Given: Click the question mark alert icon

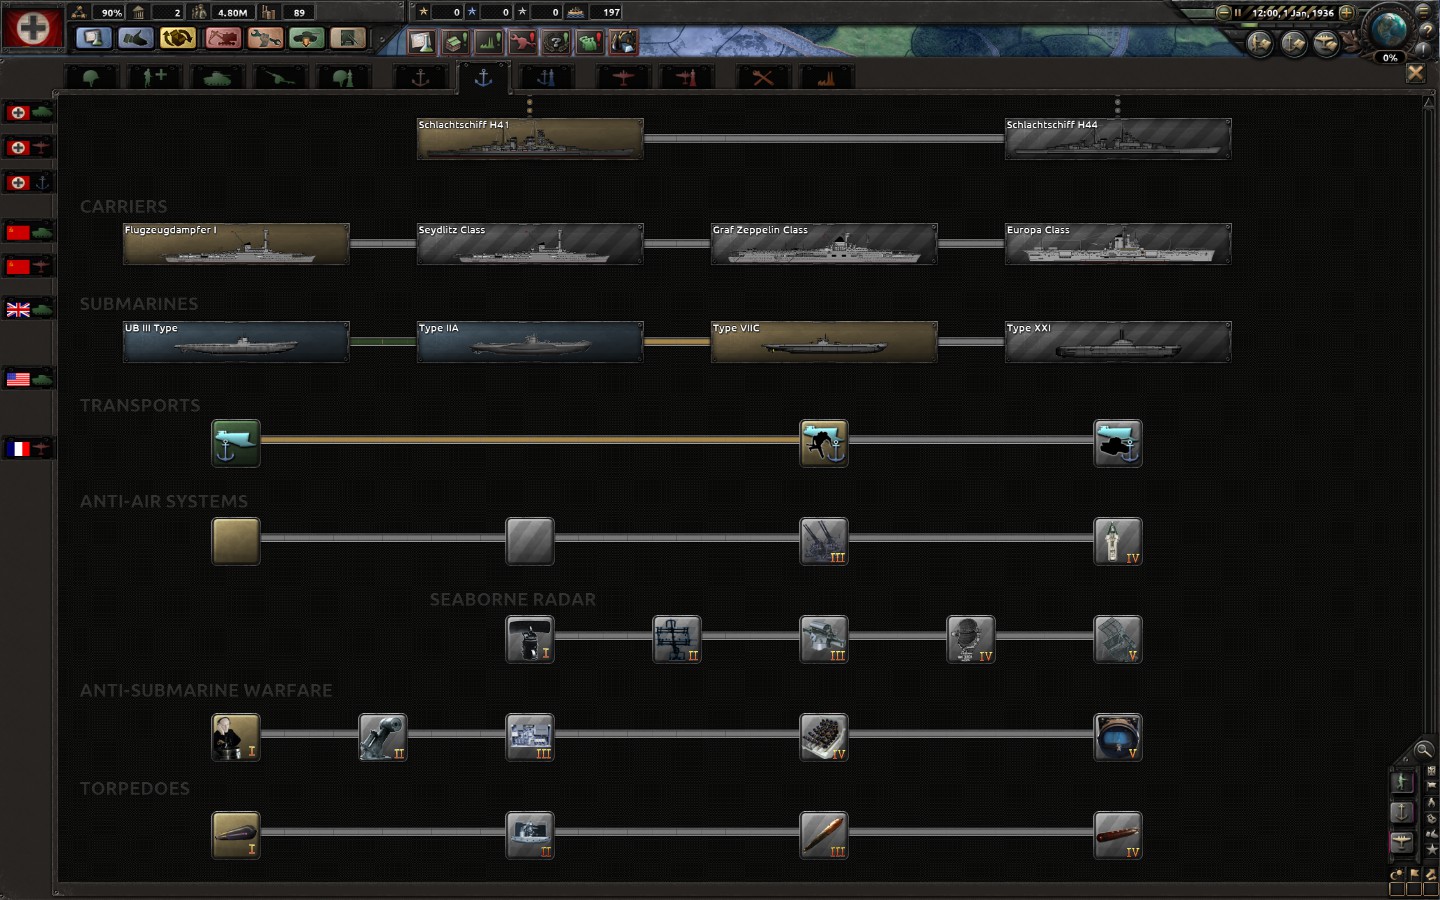Looking at the screenshot, I should [556, 41].
